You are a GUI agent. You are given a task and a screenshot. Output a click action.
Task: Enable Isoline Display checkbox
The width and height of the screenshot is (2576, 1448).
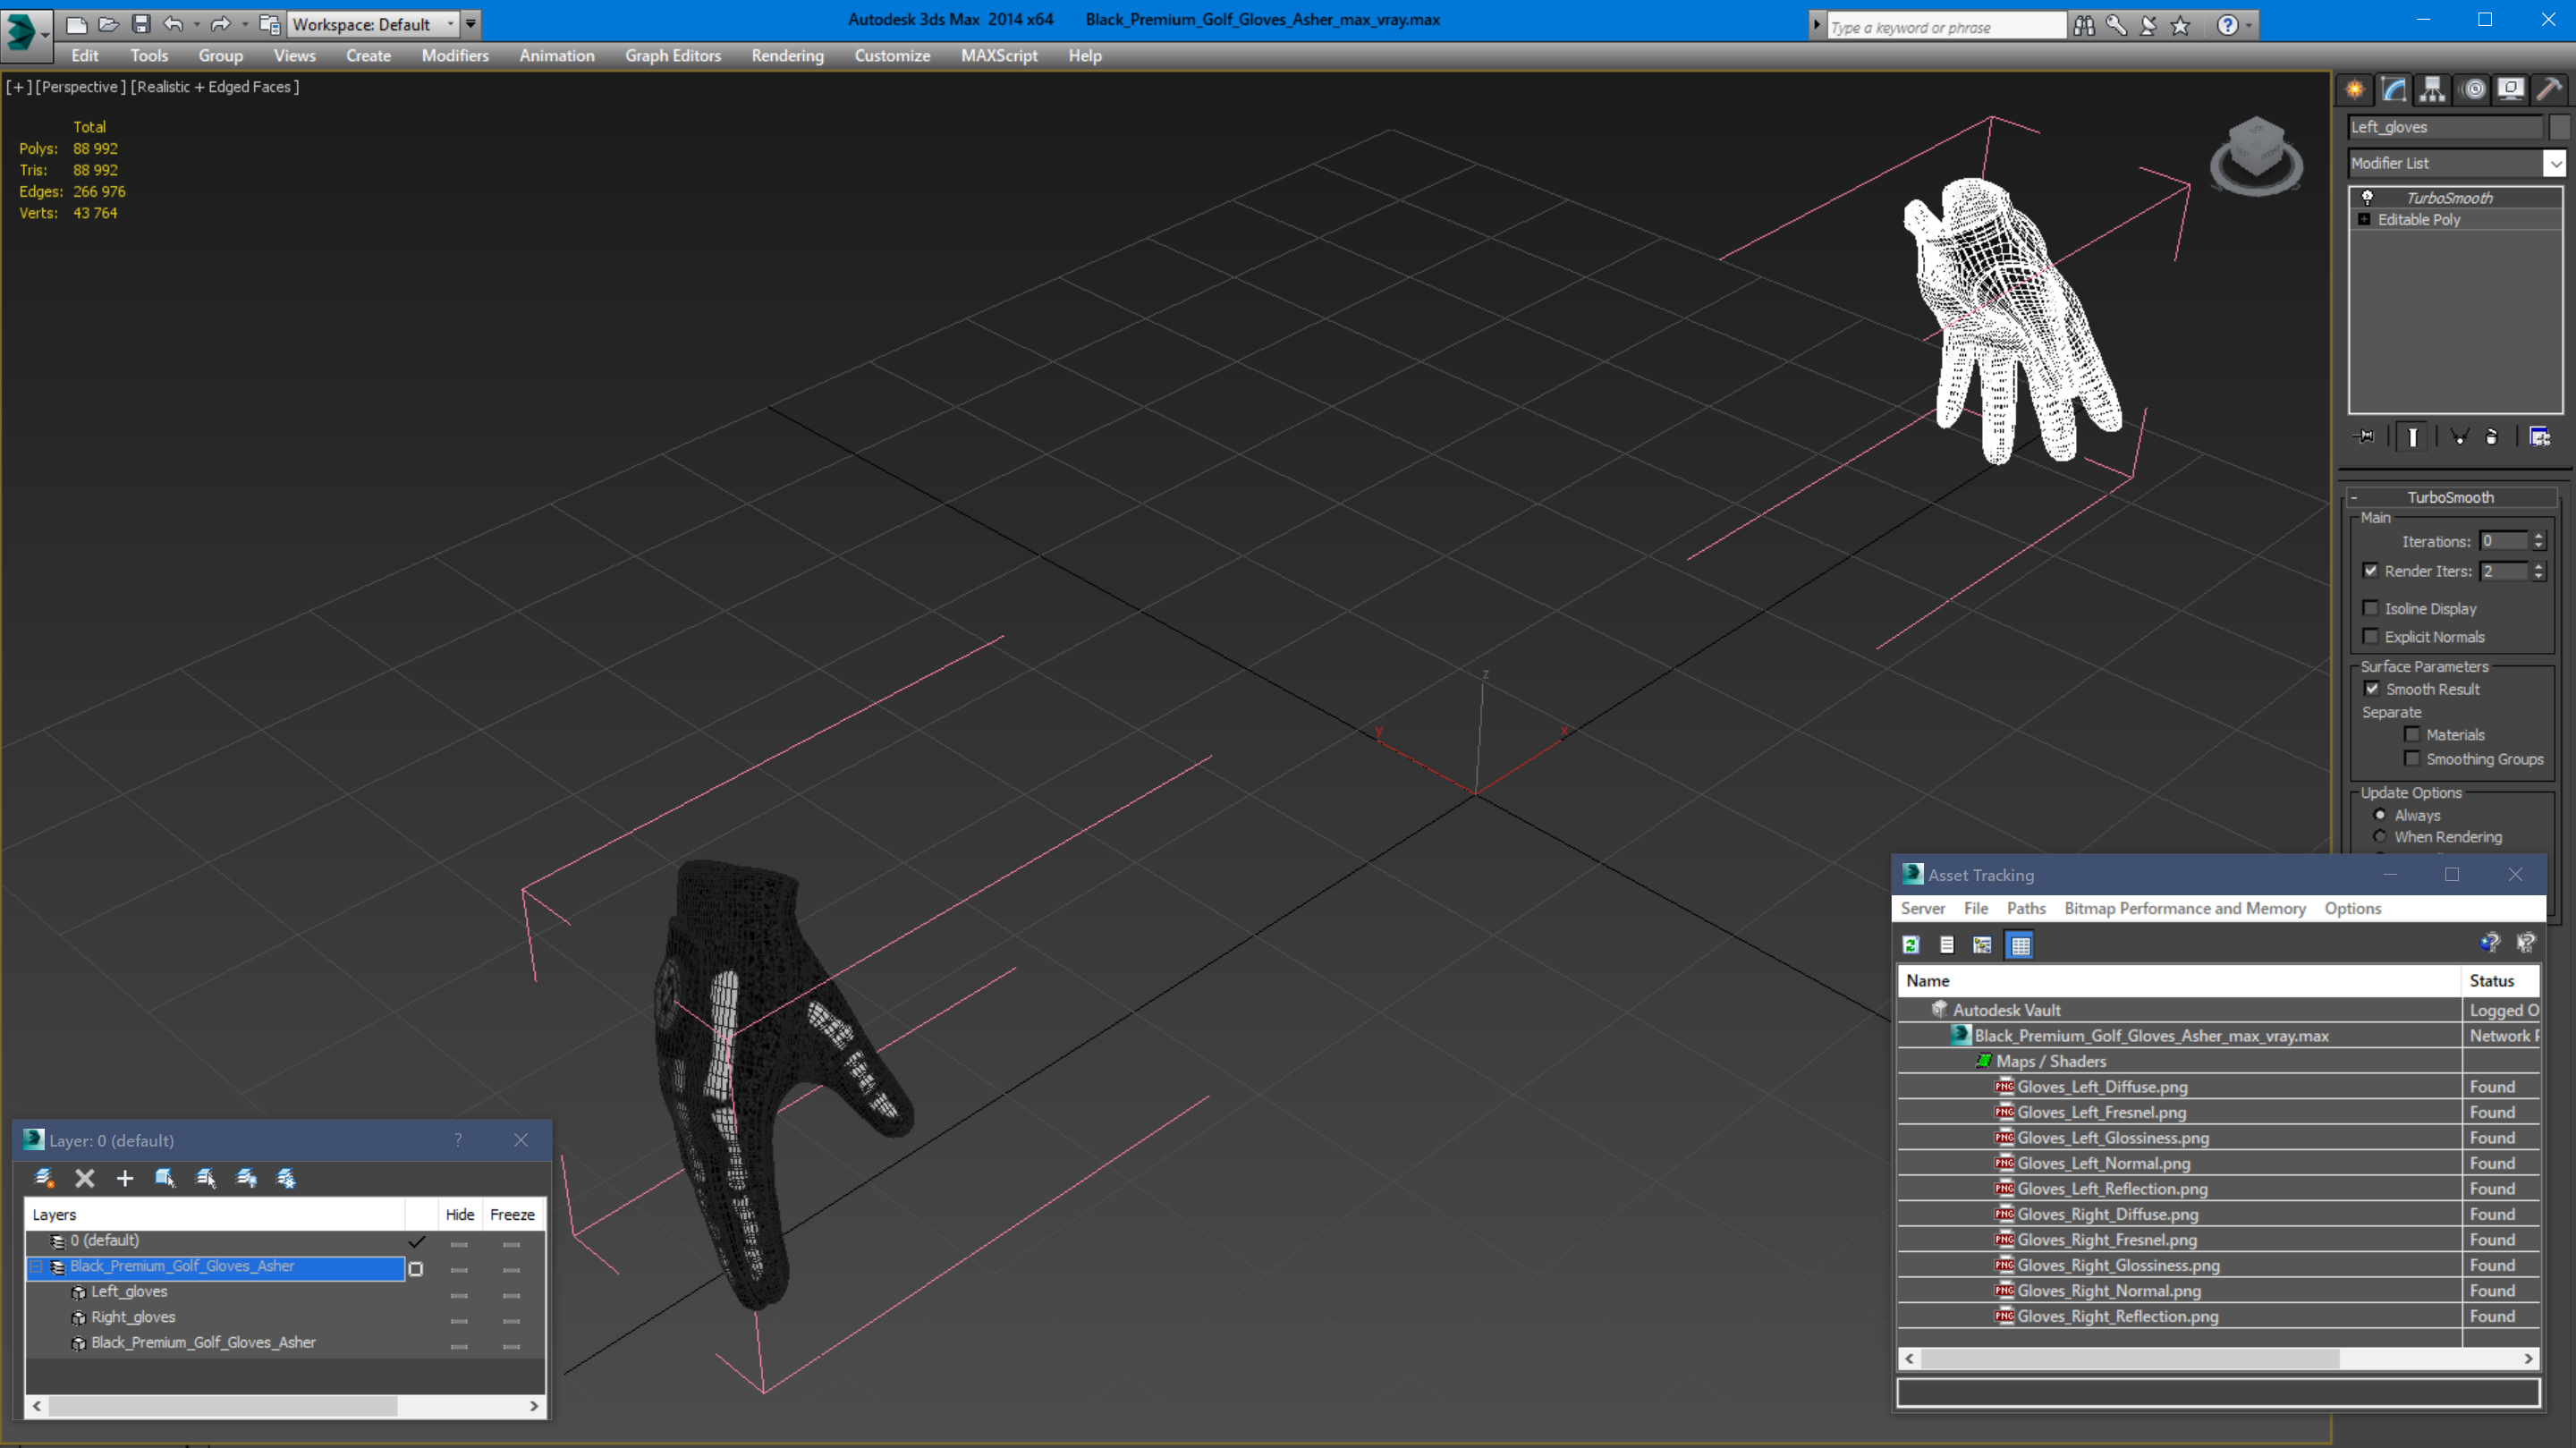[2371, 608]
